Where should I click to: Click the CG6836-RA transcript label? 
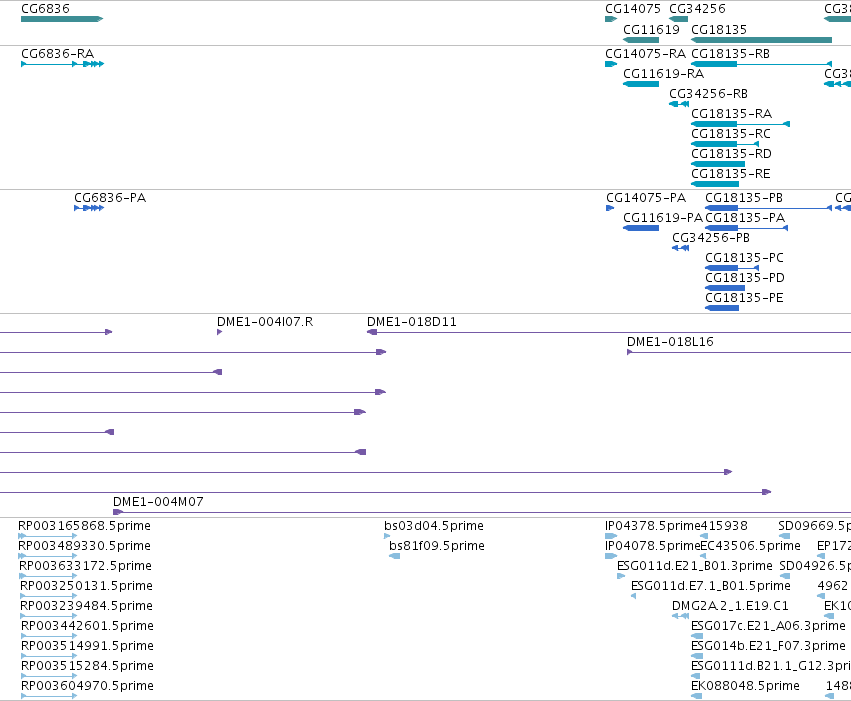[x=58, y=54]
